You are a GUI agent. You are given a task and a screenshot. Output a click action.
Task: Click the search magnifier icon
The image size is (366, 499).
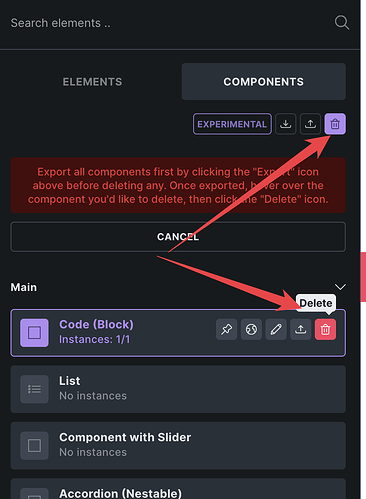(342, 23)
